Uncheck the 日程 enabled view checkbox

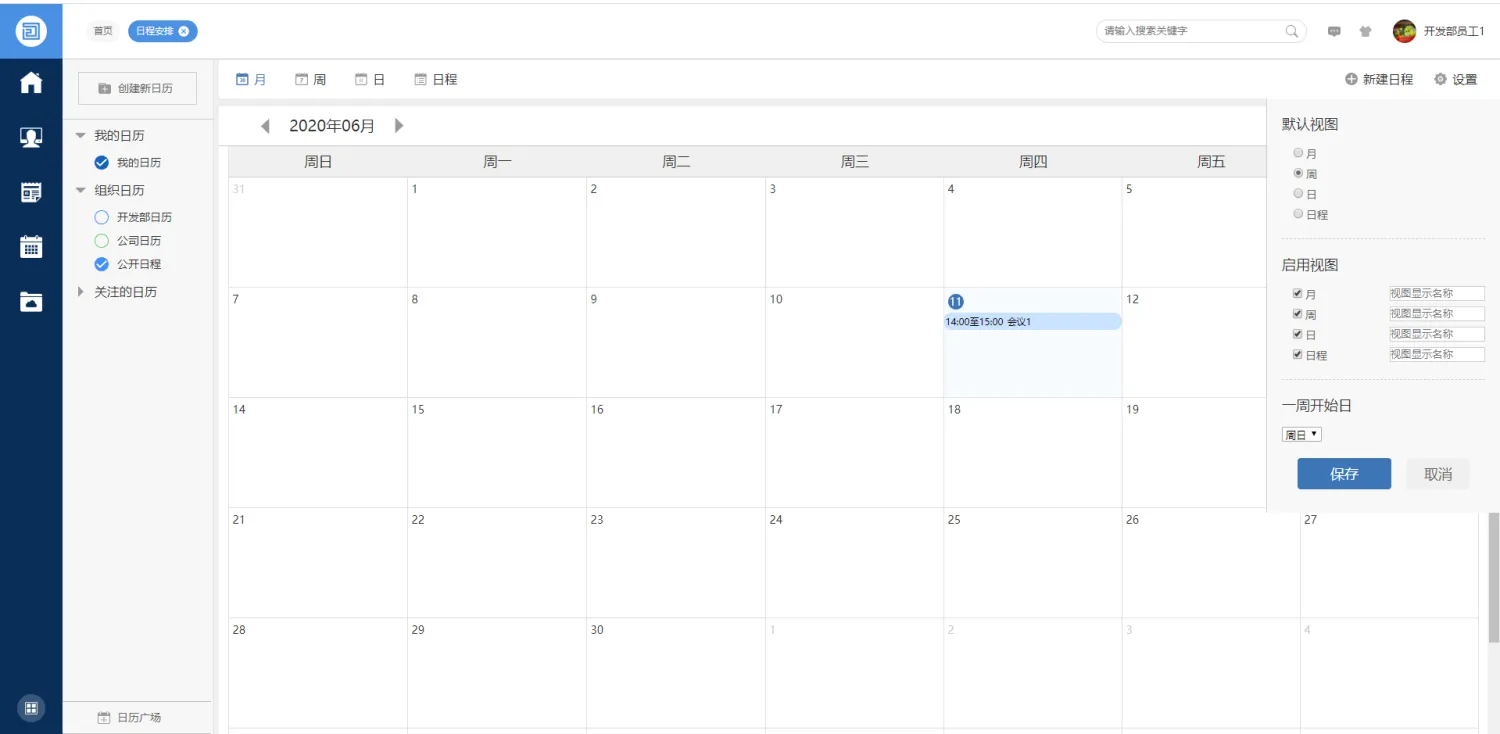(x=1298, y=354)
